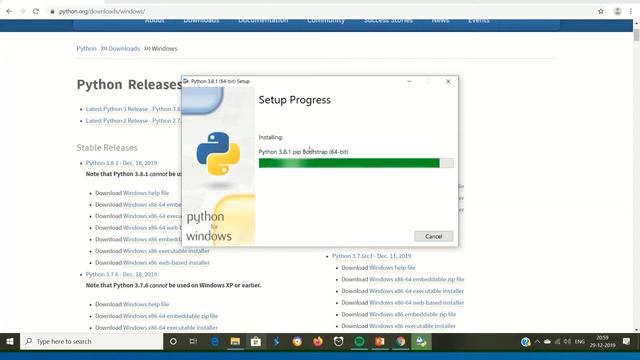Download x86-64 executable installer under Python 3.7.6

(x=170, y=328)
